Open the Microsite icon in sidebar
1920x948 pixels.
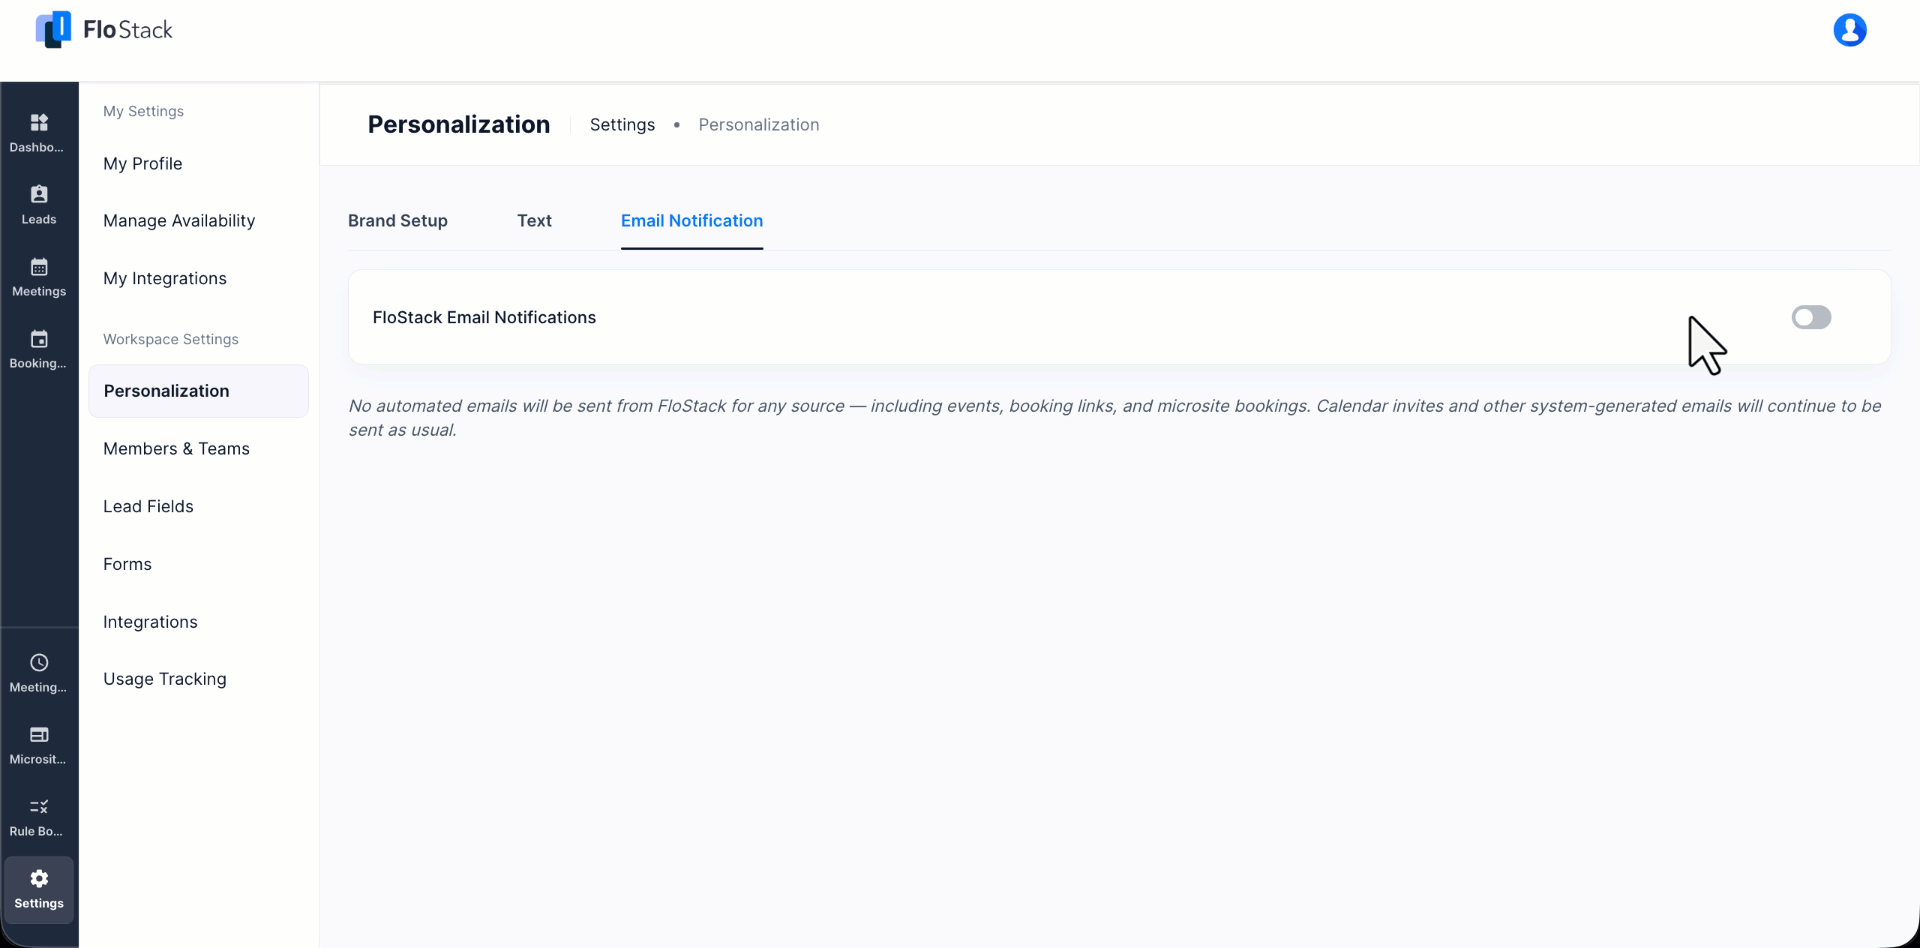(x=39, y=735)
